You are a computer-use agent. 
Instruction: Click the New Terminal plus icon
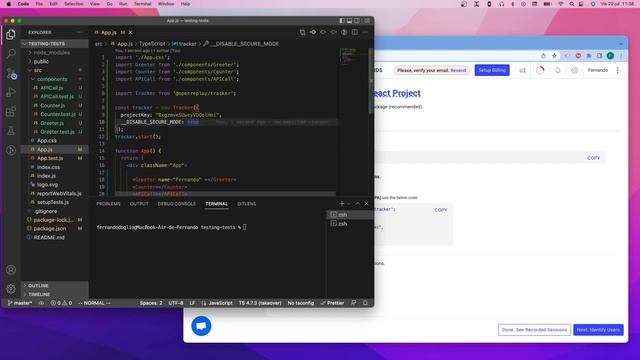(x=342, y=204)
